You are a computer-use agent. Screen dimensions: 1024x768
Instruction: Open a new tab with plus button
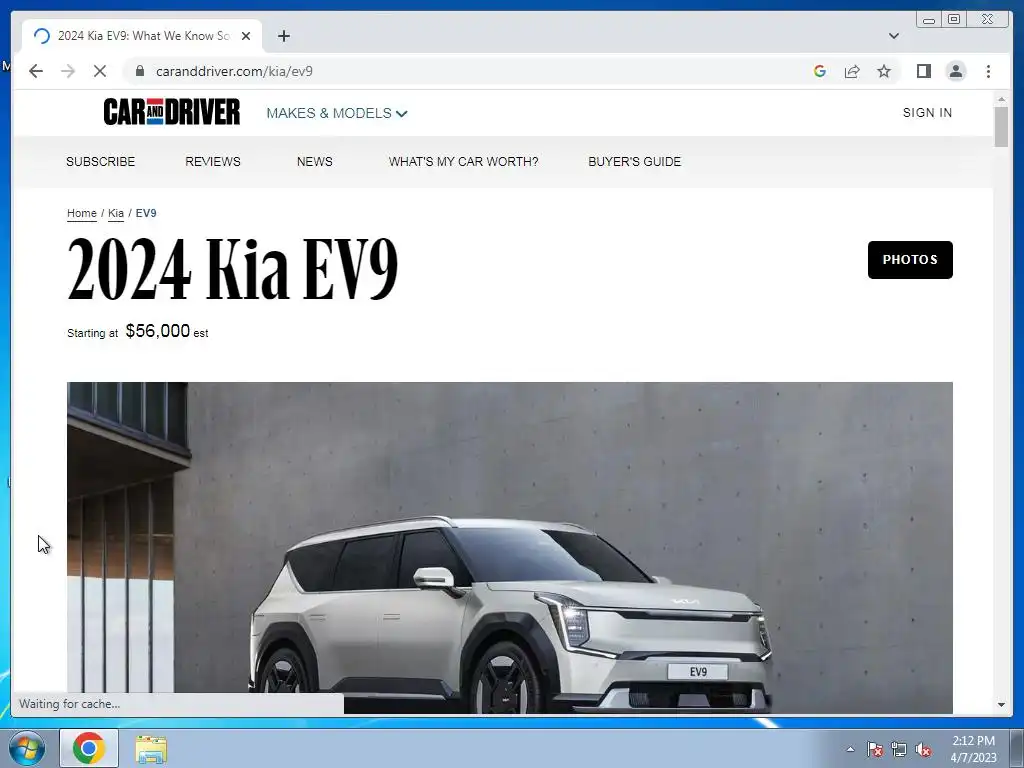click(283, 36)
